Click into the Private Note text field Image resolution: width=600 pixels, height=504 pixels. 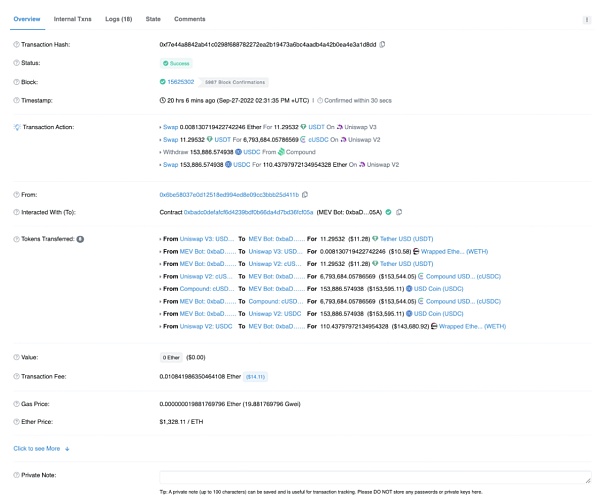(375, 477)
